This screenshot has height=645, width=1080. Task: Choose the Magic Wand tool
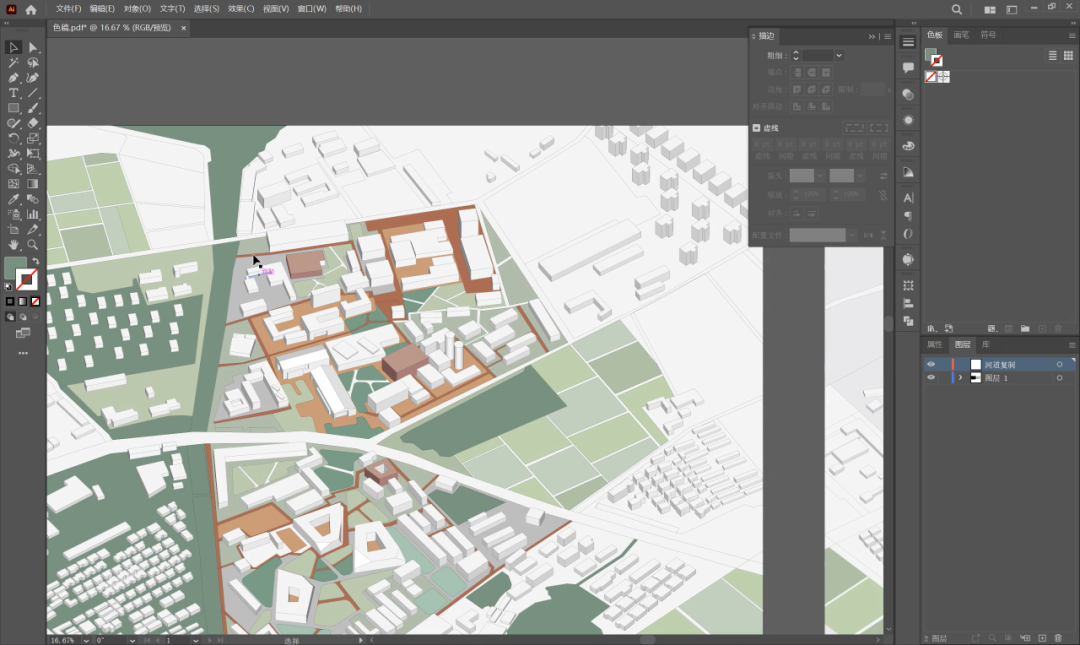coord(13,63)
